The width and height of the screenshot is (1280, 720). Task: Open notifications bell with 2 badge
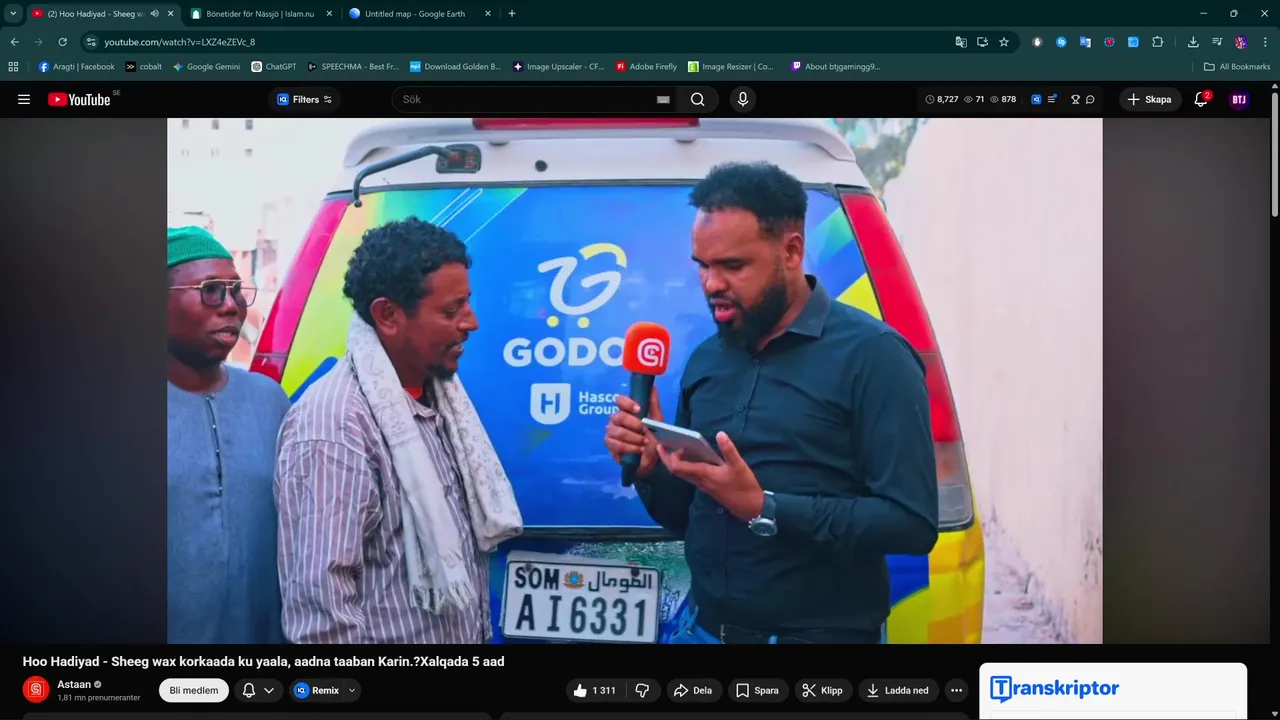[1201, 99]
